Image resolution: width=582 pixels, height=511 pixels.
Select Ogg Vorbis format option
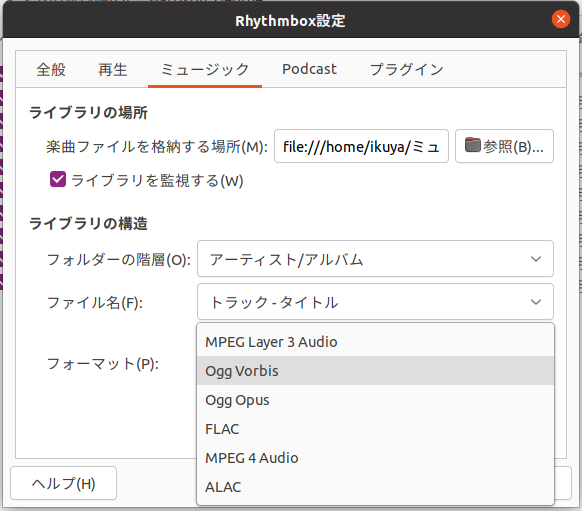pyautogui.click(x=375, y=371)
